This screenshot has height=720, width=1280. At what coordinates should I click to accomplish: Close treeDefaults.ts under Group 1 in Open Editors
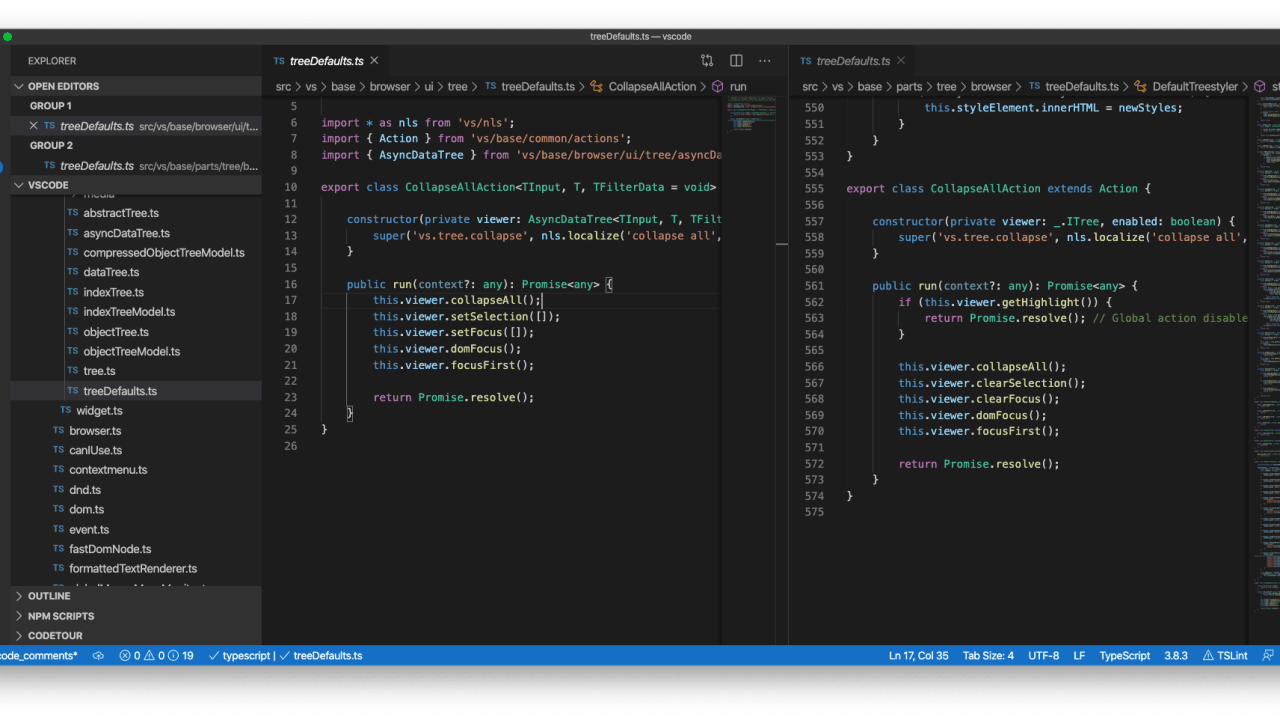click(x=34, y=126)
